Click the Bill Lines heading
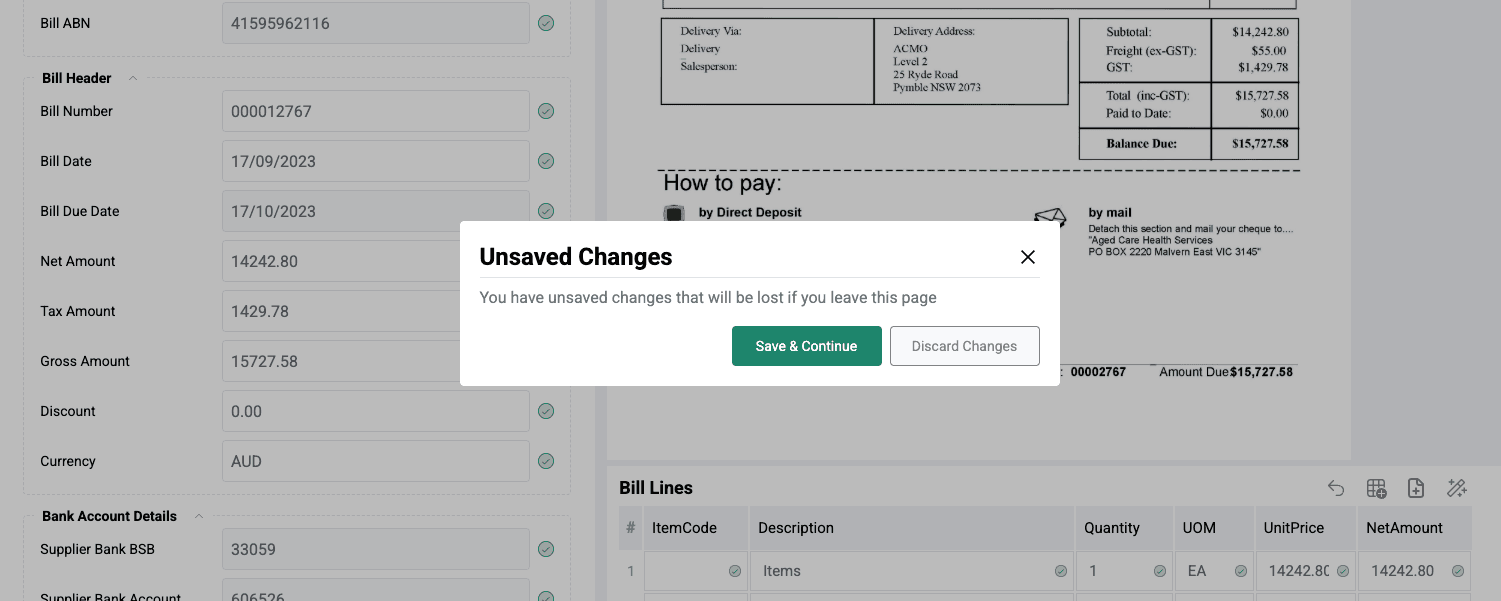Screen dimensions: 1501x601 coord(656,488)
